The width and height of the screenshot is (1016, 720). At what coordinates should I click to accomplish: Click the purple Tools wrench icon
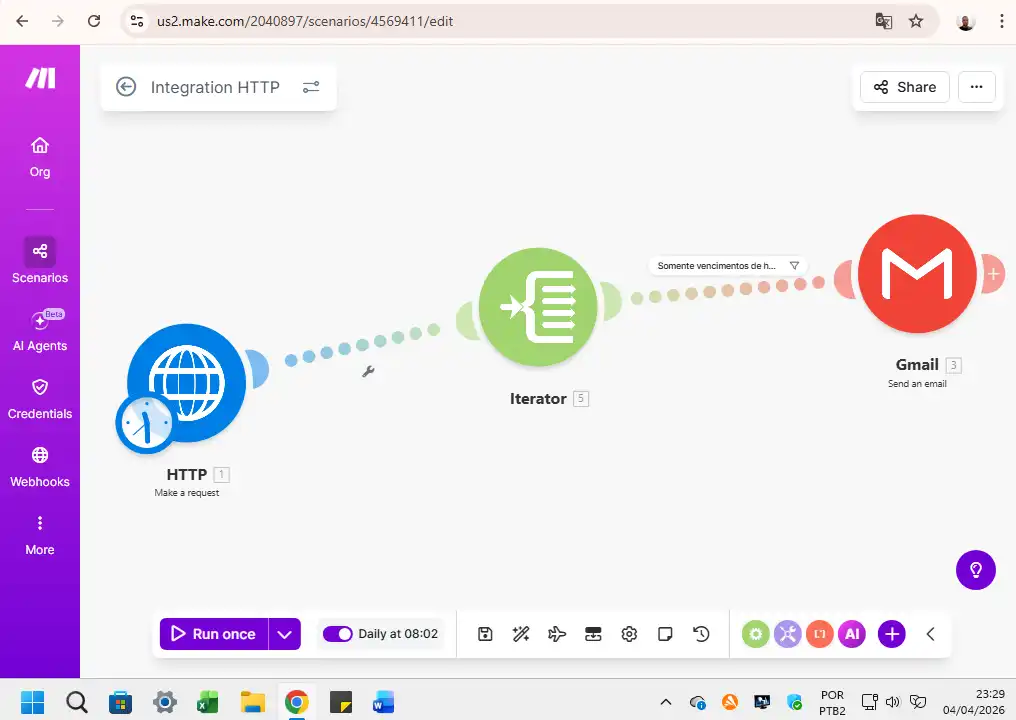coord(788,634)
